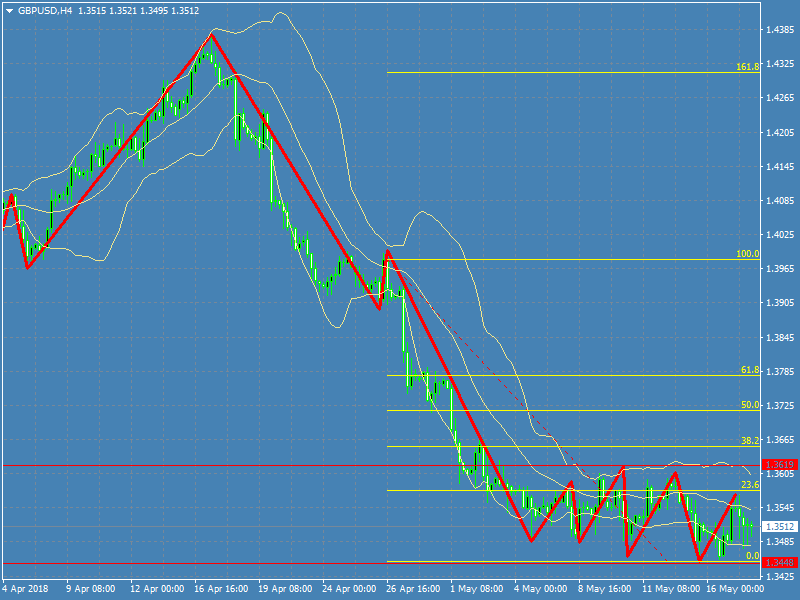This screenshot has height=600, width=800.
Task: Select the 23.6 Fibonacci level label
Action: tap(749, 485)
